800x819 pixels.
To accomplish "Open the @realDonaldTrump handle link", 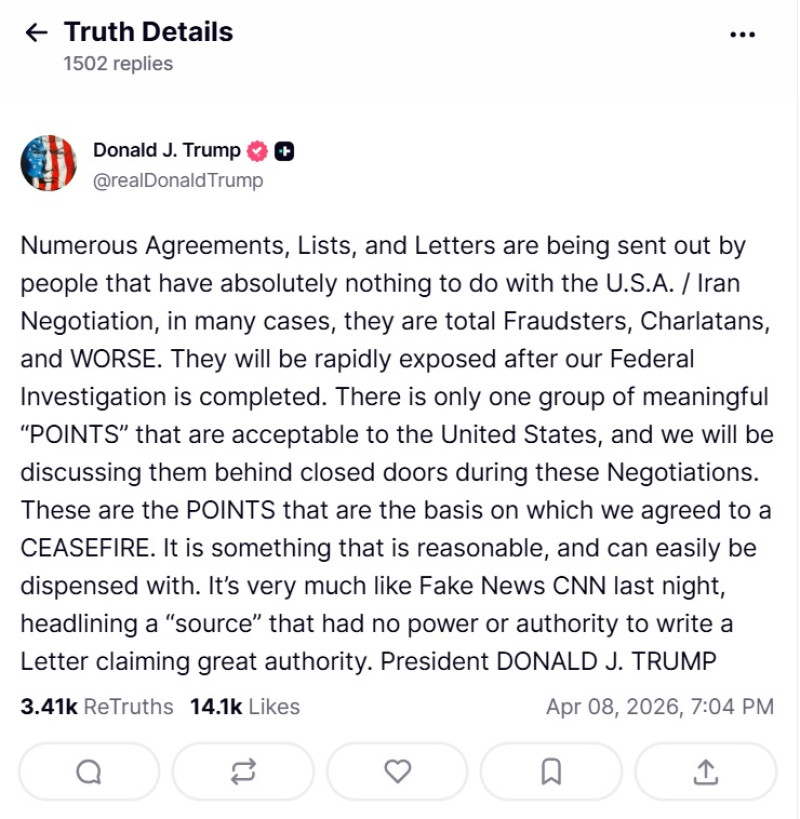I will (x=178, y=180).
